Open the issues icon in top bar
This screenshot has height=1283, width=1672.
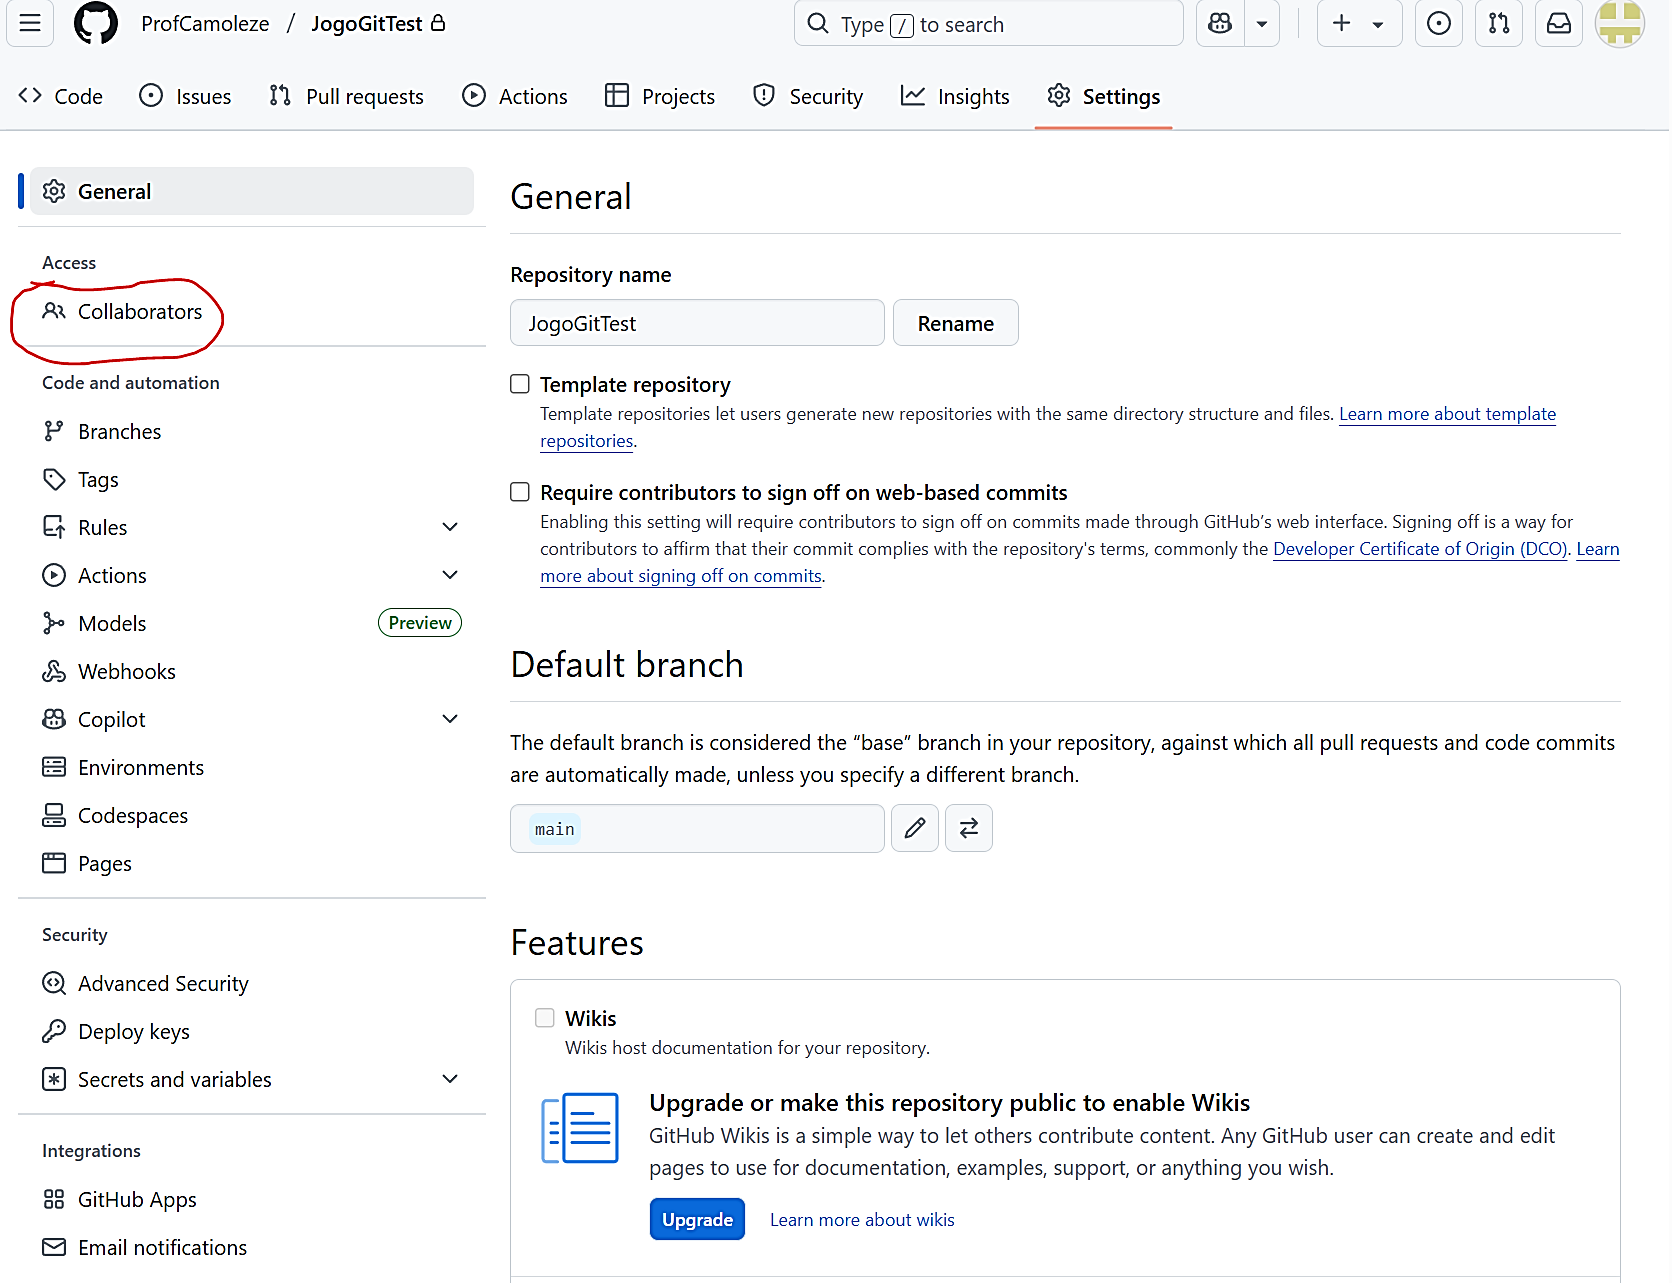pyautogui.click(x=1438, y=24)
